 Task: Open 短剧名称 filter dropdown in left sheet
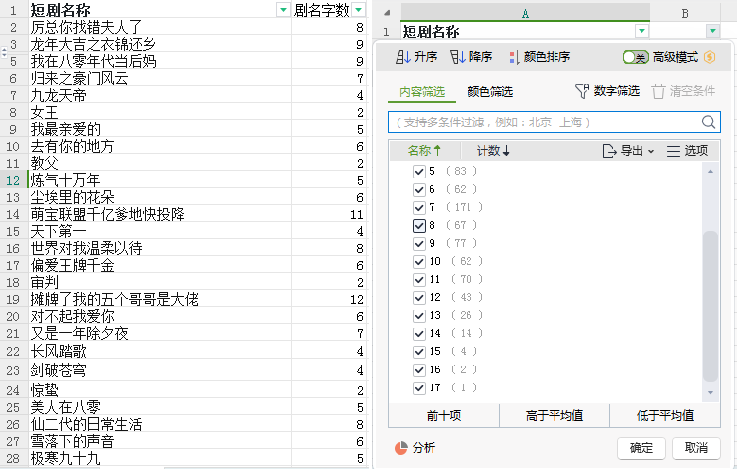point(283,9)
